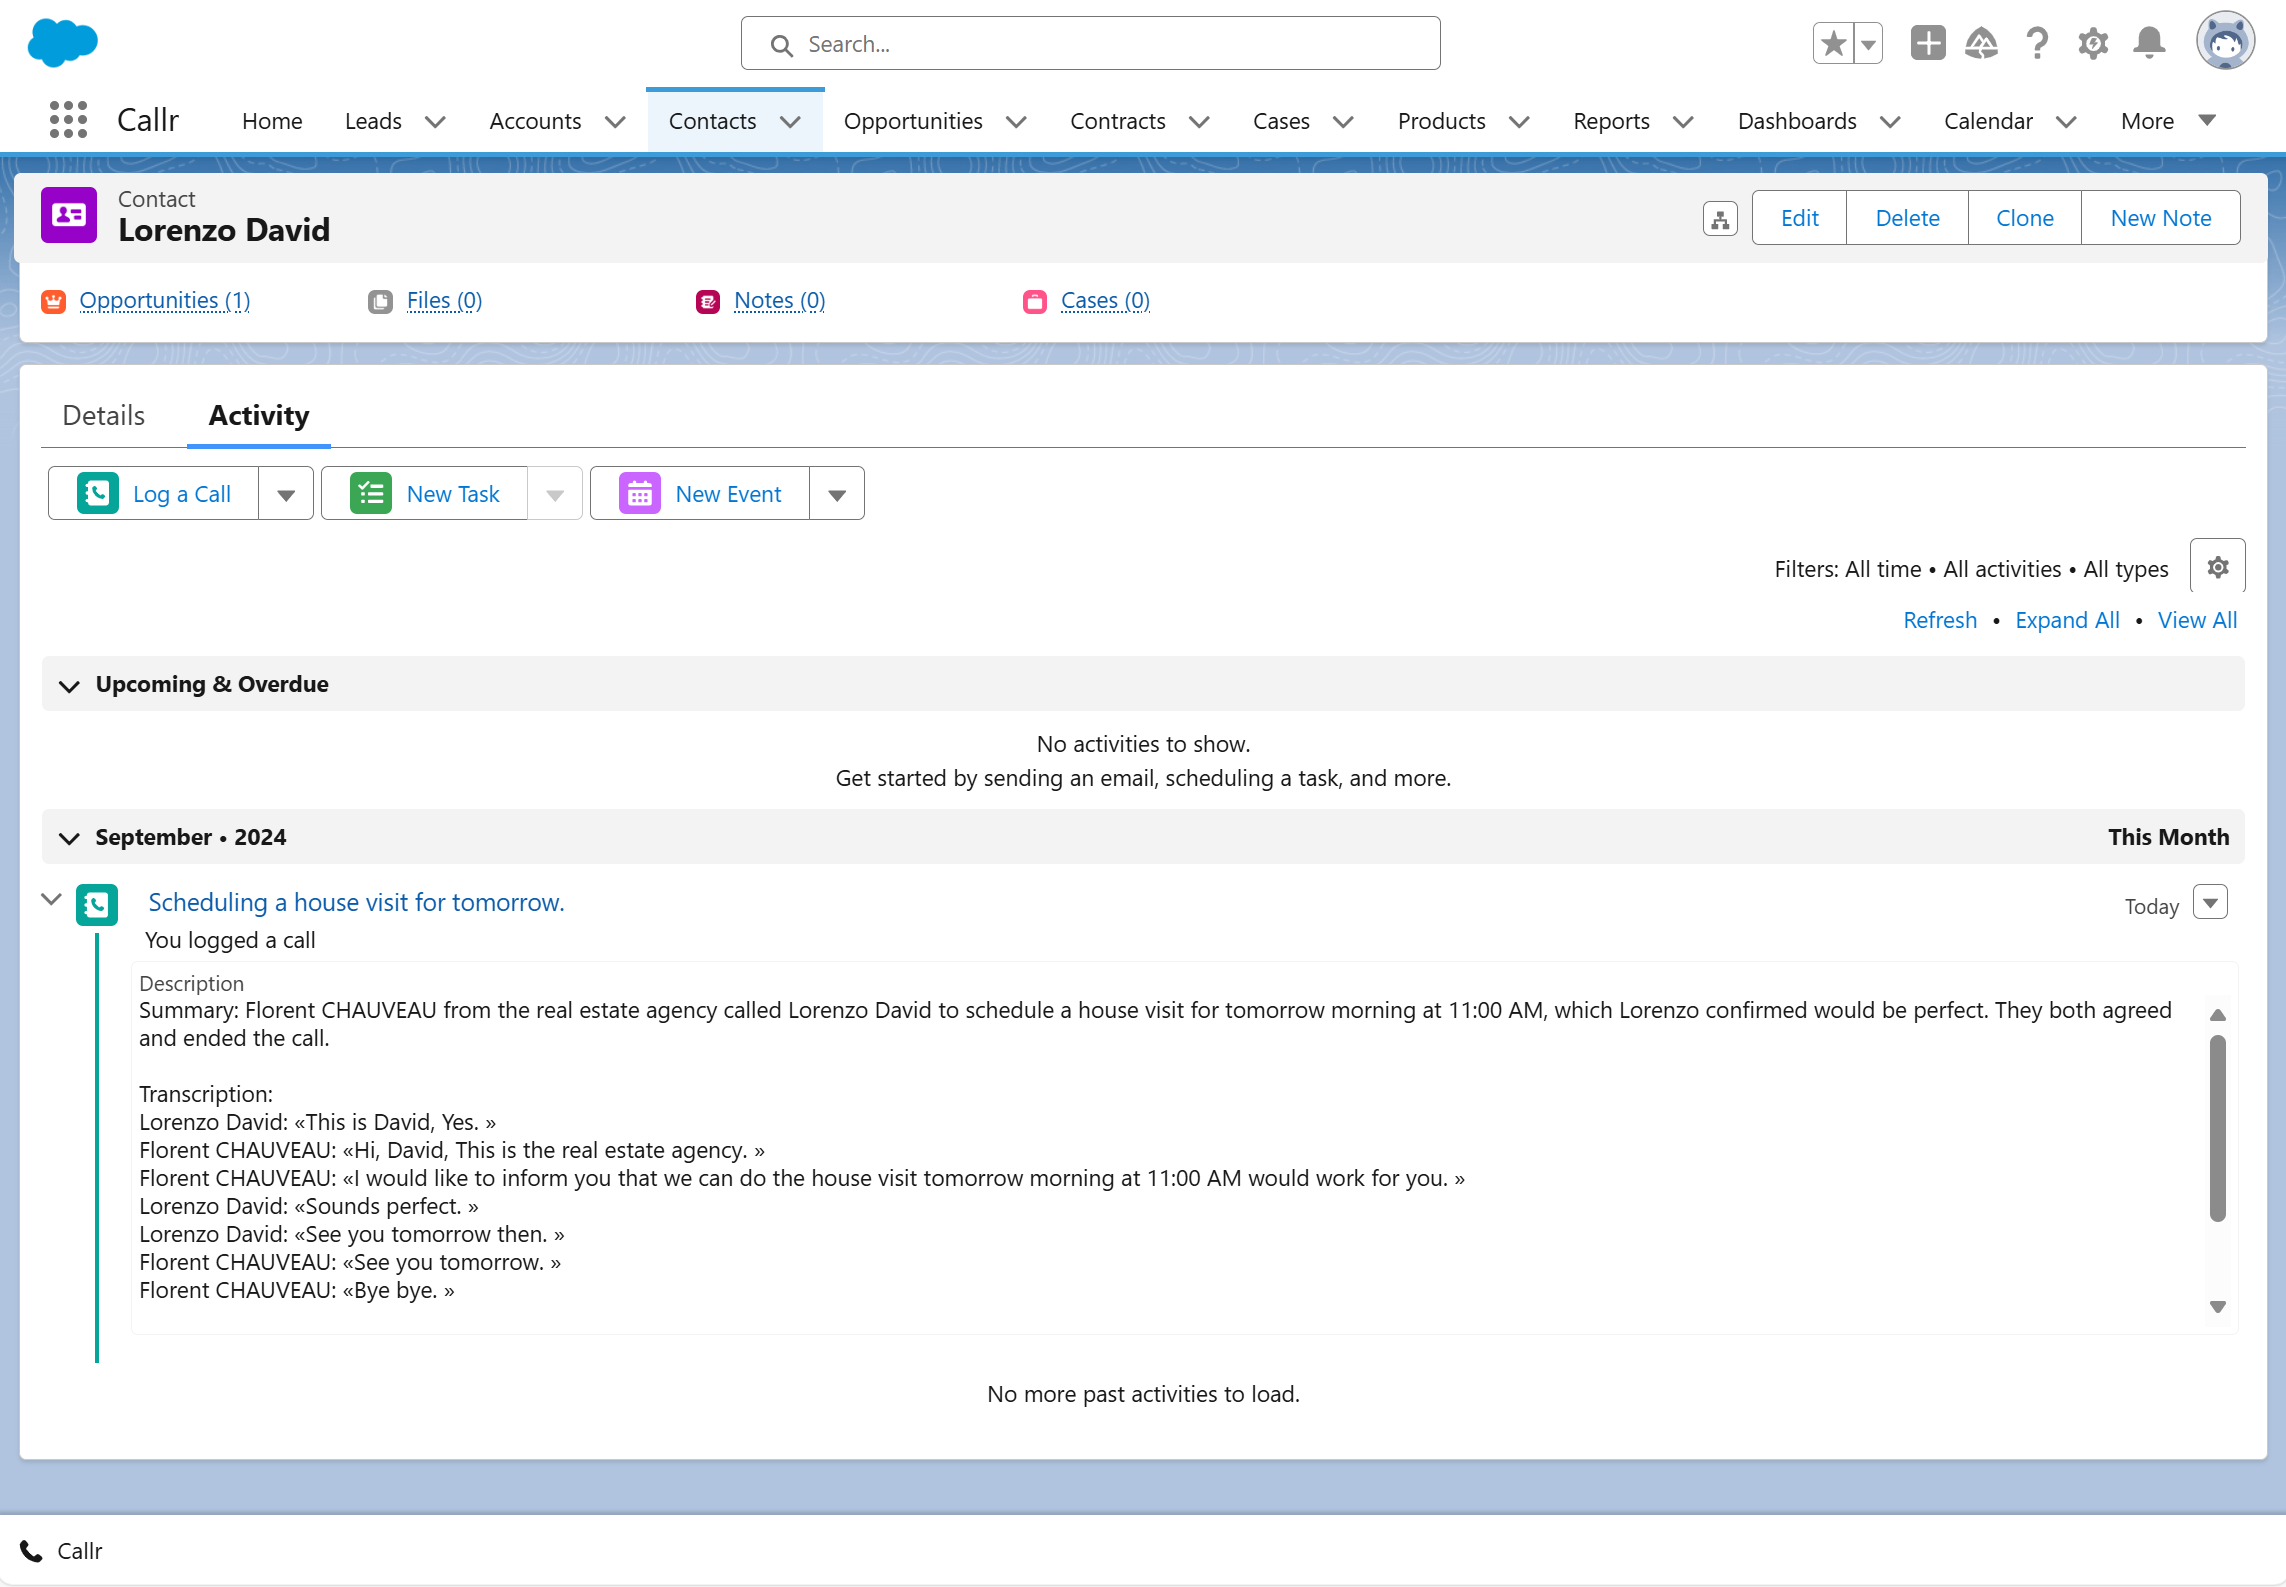Viewport: 2286px width, 1587px height.
Task: Collapse the Upcoming & Overdue section
Action: (x=69, y=686)
